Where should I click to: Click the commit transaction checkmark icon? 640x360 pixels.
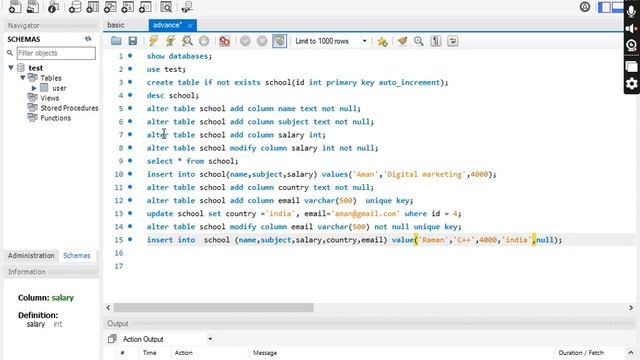click(245, 41)
